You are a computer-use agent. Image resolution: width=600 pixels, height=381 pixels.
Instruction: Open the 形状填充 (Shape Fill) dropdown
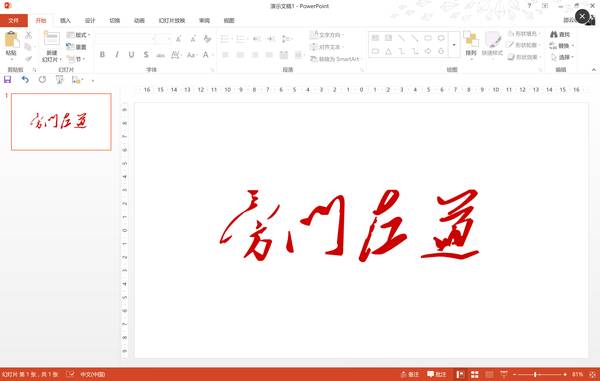pyautogui.click(x=523, y=34)
